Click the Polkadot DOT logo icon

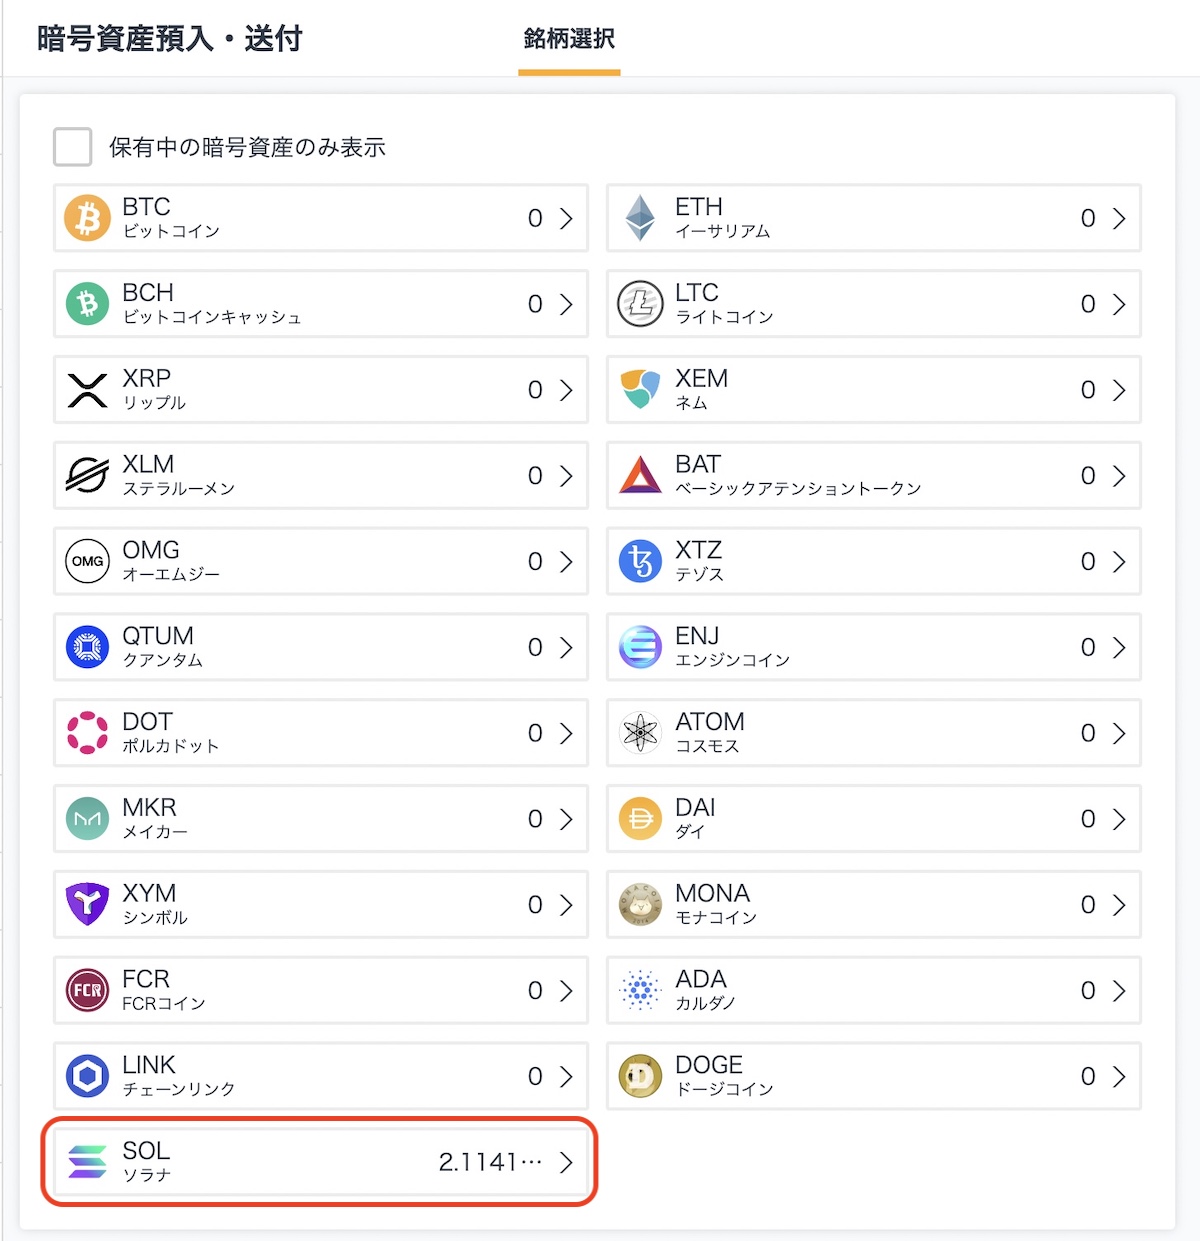pos(87,733)
